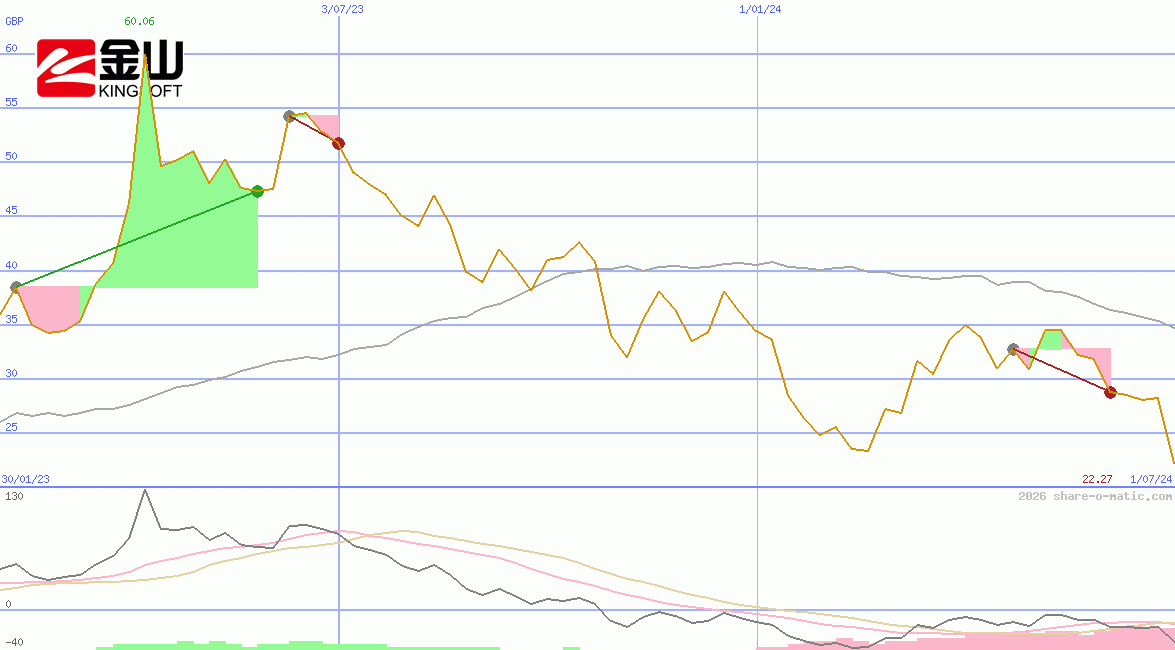
Task: Click the green trade exit marker dot
Action: (257, 191)
